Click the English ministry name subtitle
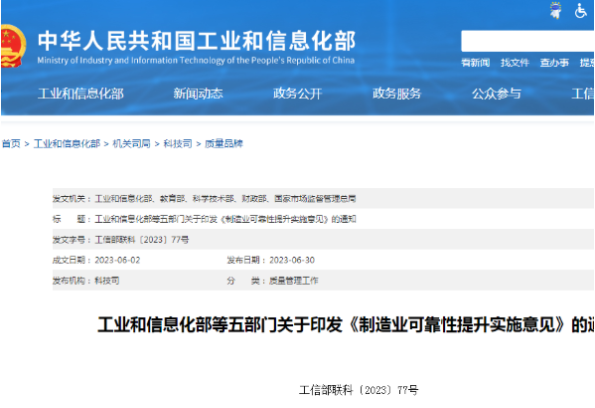The height and width of the screenshot is (408, 595). pyautogui.click(x=196, y=60)
